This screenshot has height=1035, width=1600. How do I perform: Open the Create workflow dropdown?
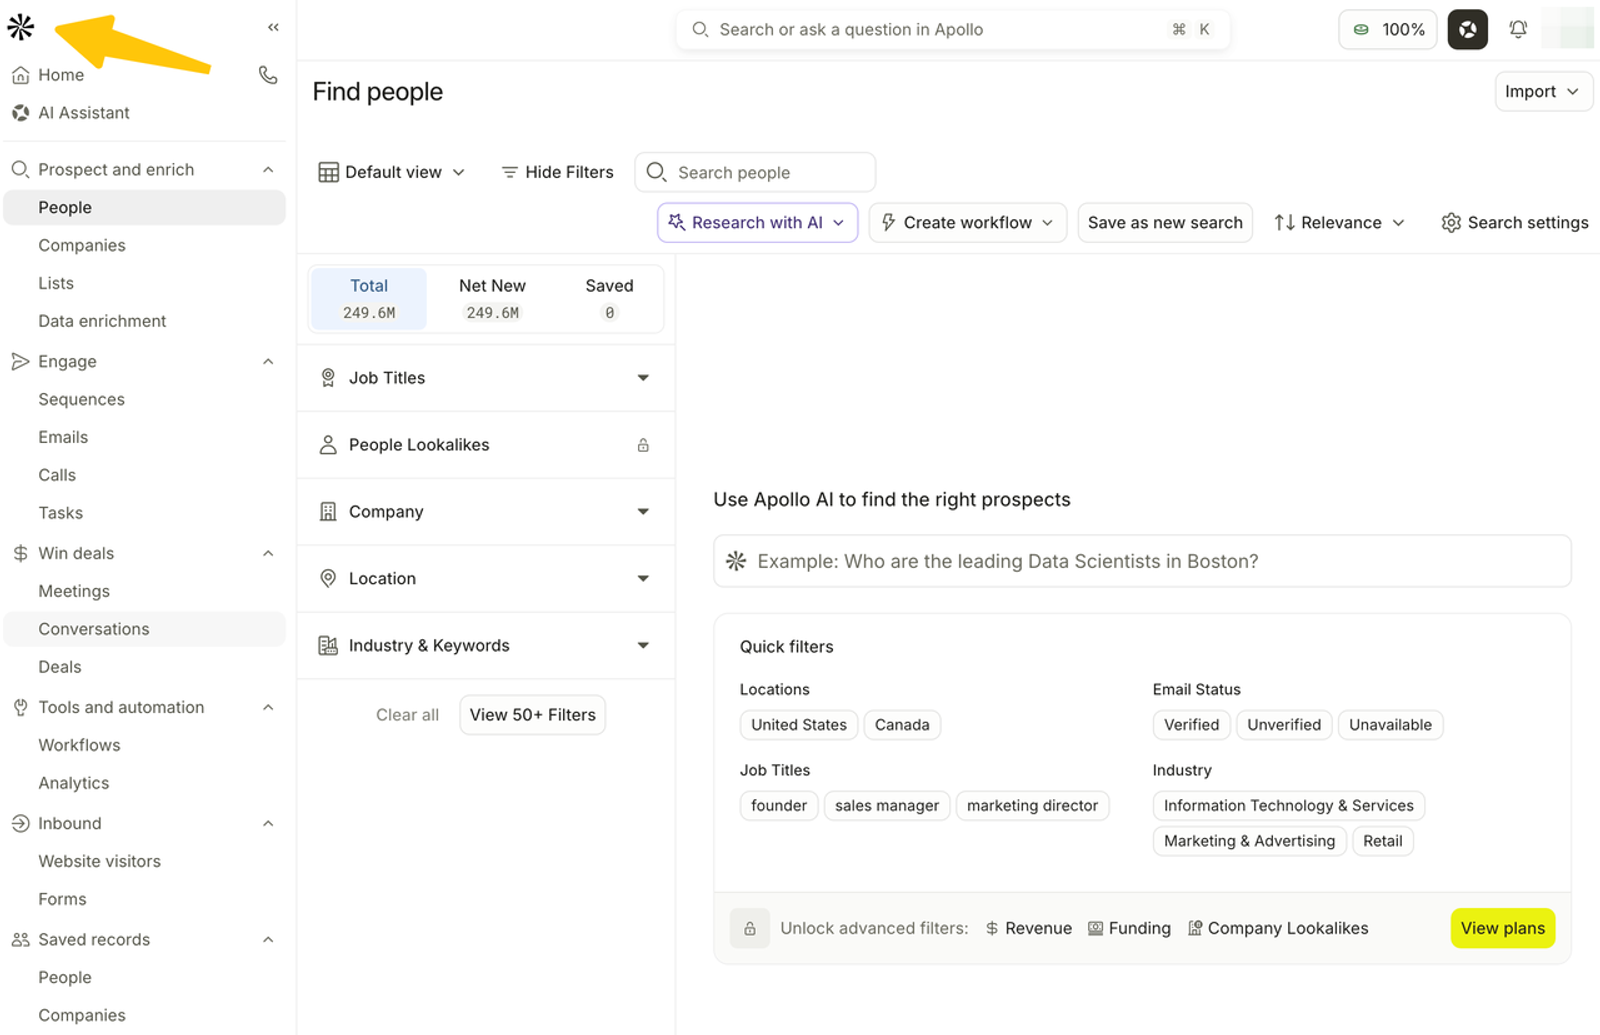coord(967,223)
